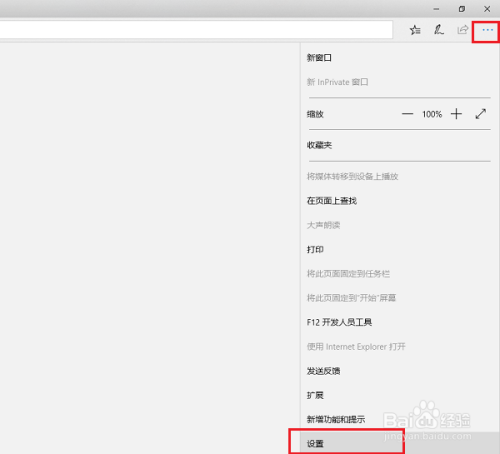The width and height of the screenshot is (500, 454).
Task: Open F12 开发人员工具
Action: (339, 322)
